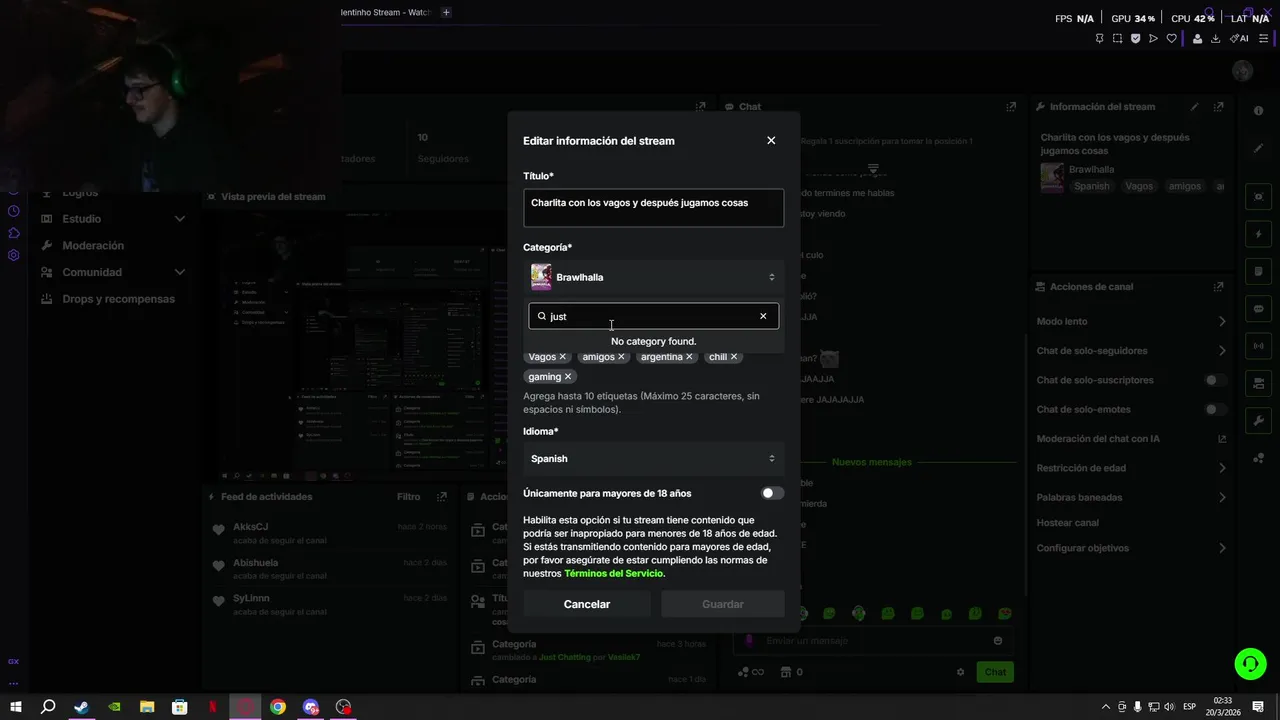Open Drops y recompensas in the sidebar
1280x720 pixels.
click(x=118, y=299)
